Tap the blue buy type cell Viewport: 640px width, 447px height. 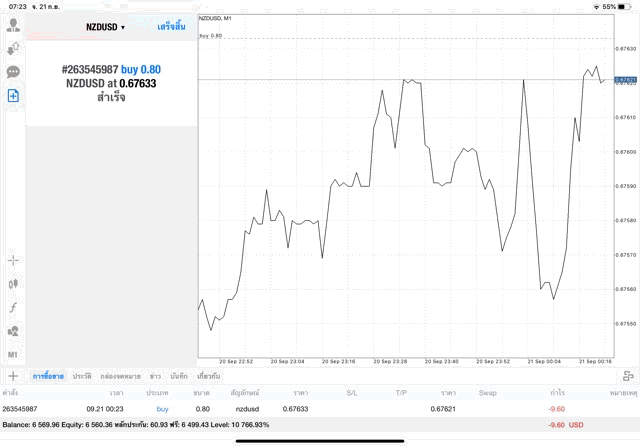coord(162,409)
